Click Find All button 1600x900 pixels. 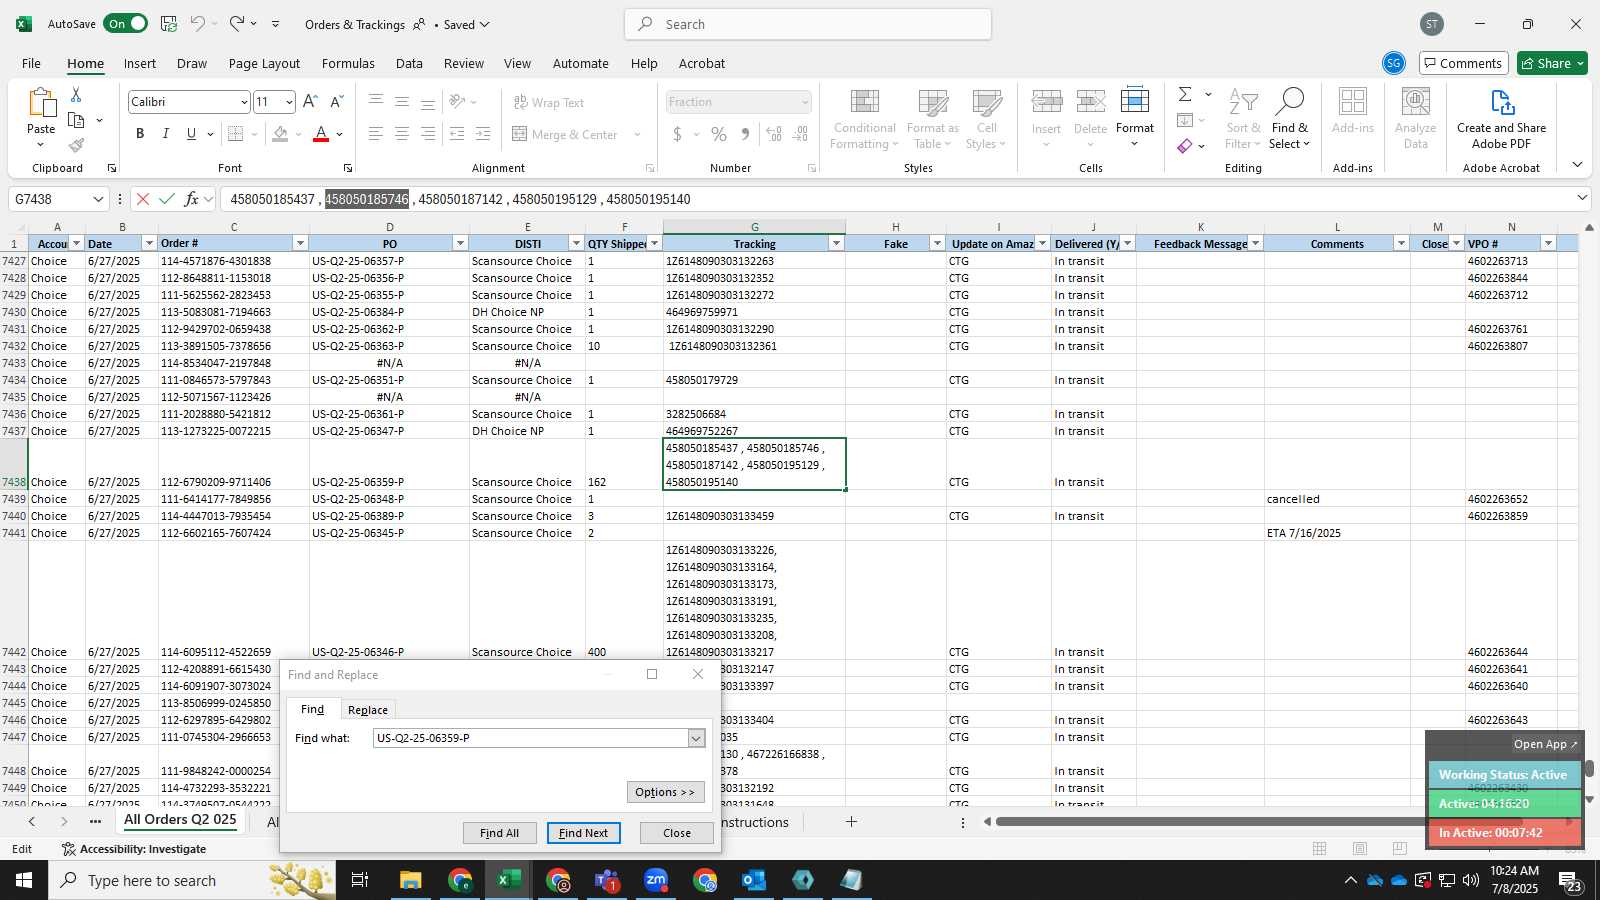[x=499, y=833]
